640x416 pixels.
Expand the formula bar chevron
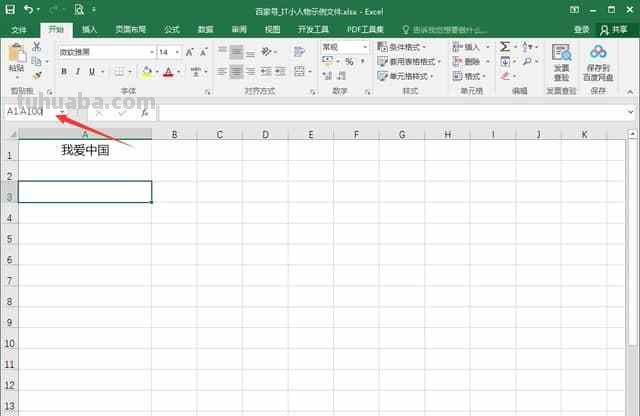tap(631, 112)
